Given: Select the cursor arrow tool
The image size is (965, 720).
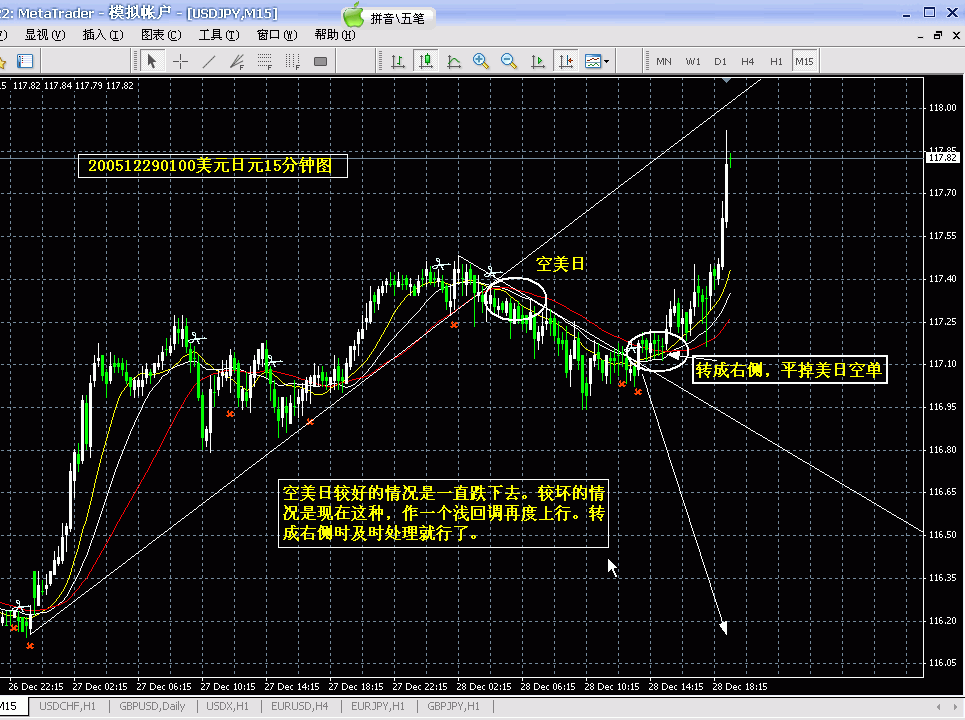Looking at the screenshot, I should [152, 61].
